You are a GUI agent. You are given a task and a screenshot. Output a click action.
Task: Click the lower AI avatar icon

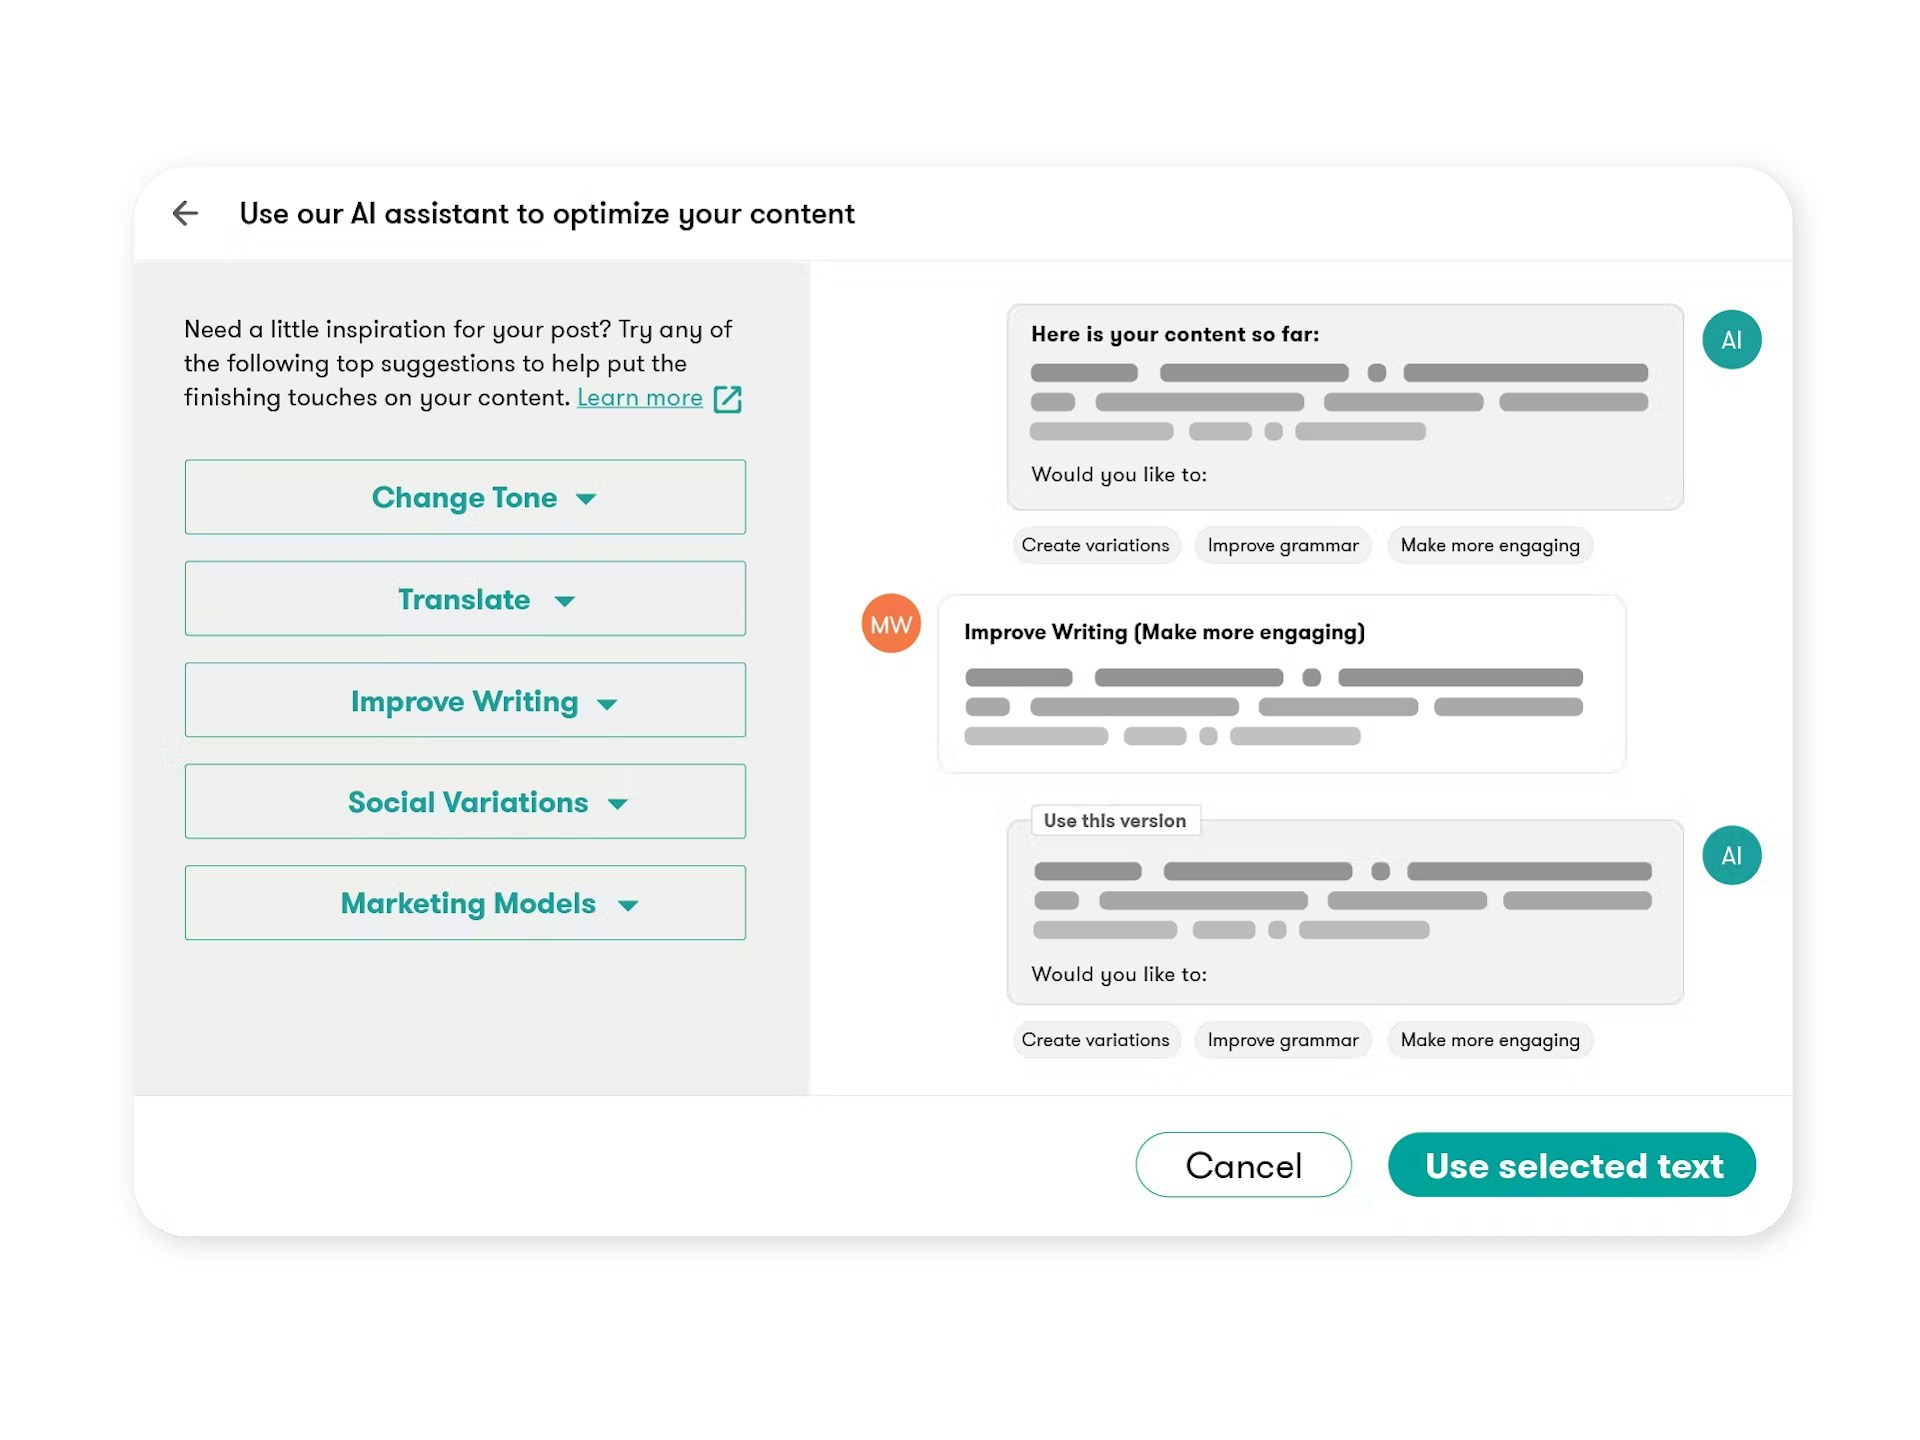point(1731,855)
